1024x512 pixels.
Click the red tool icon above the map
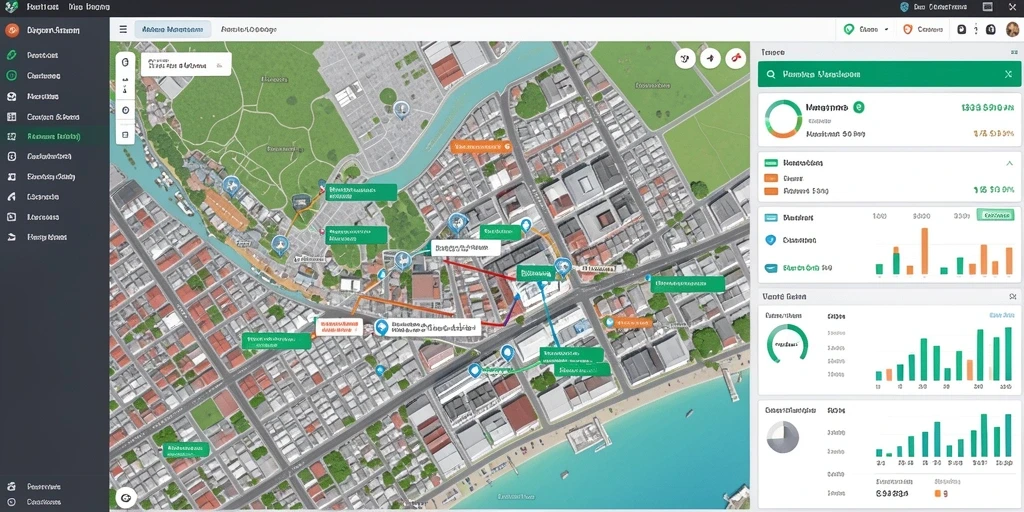point(735,59)
